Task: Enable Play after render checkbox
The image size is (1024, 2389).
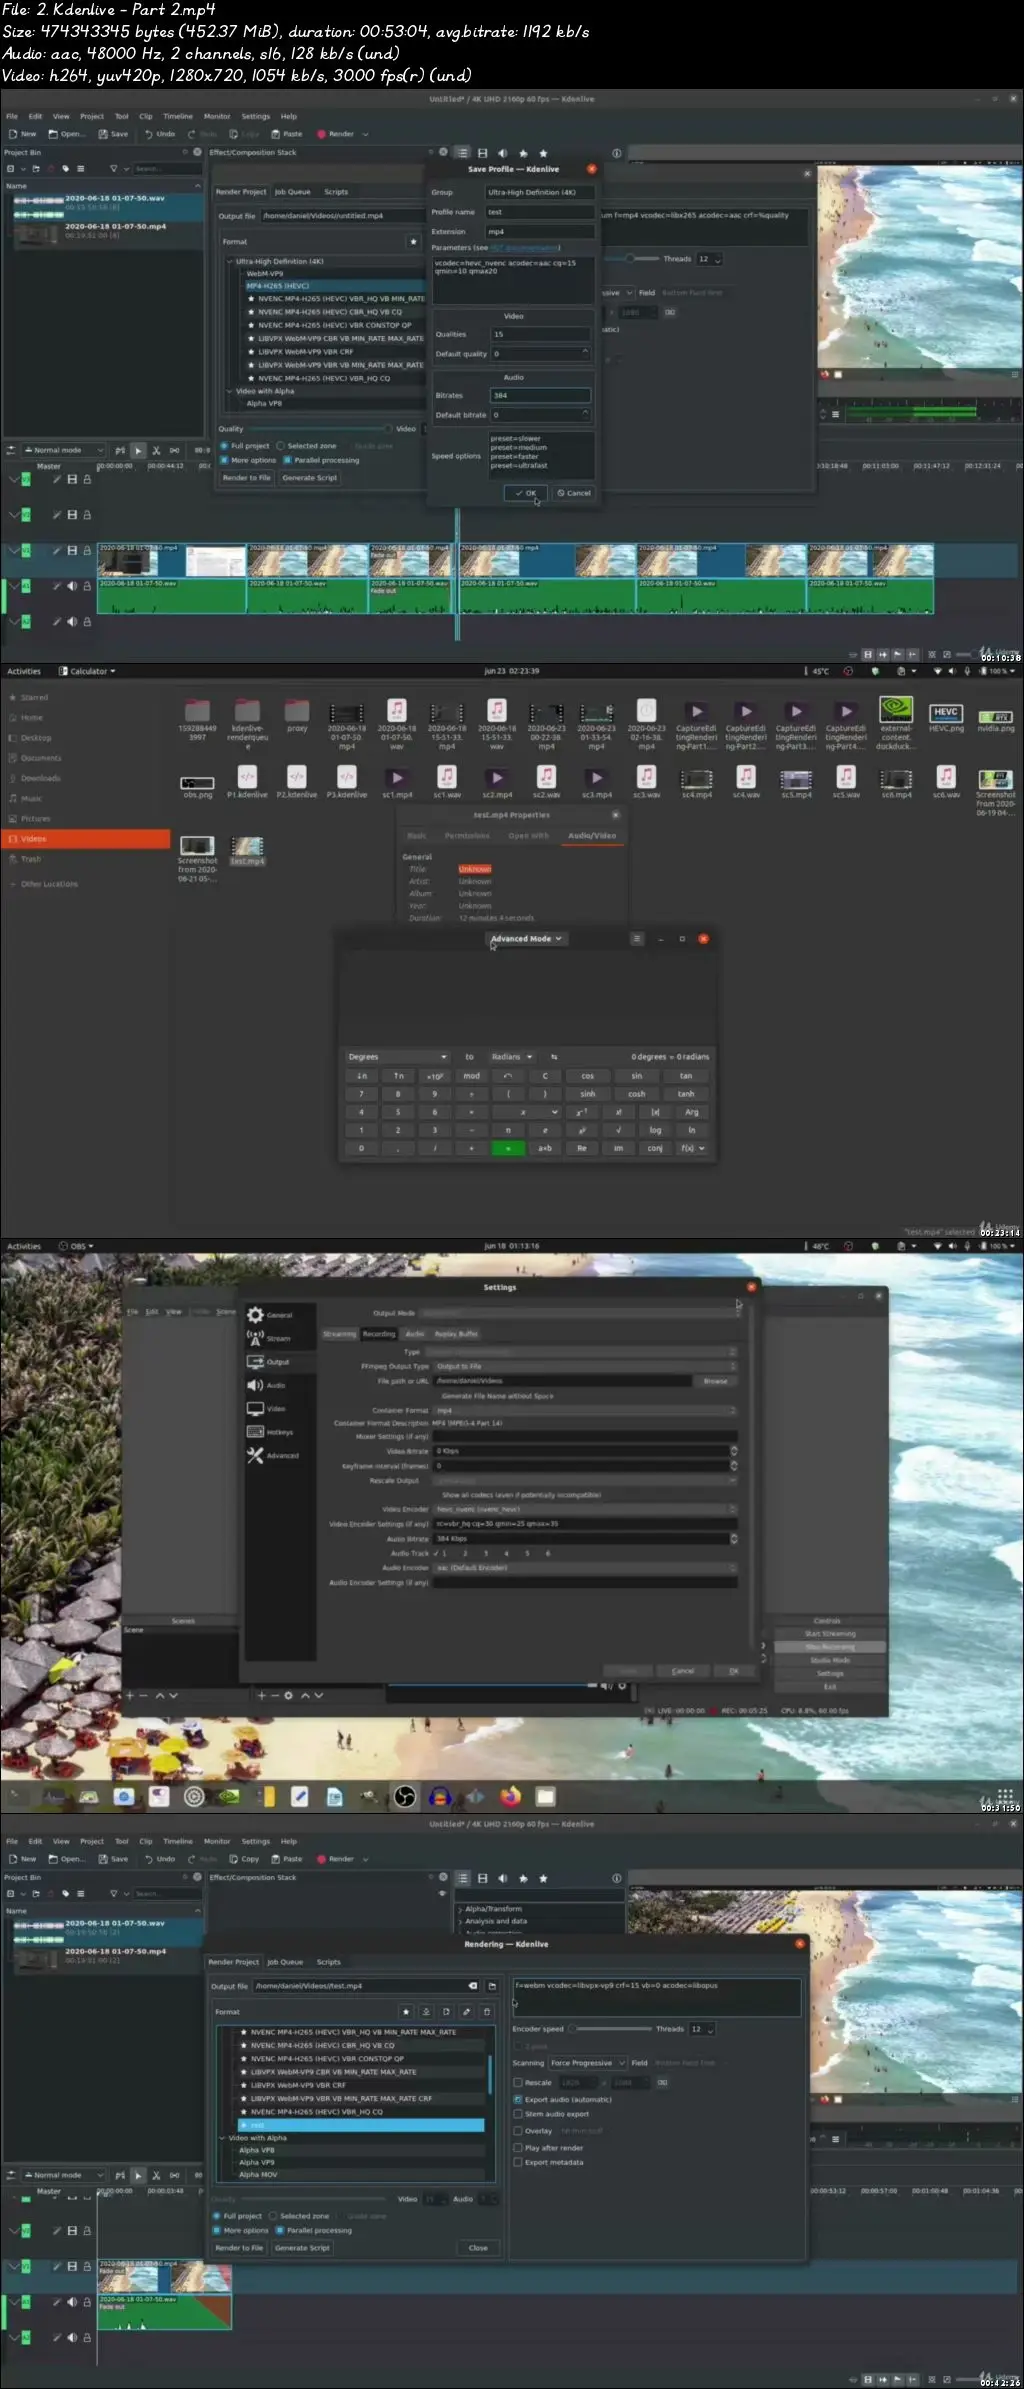Action: click(x=518, y=2147)
